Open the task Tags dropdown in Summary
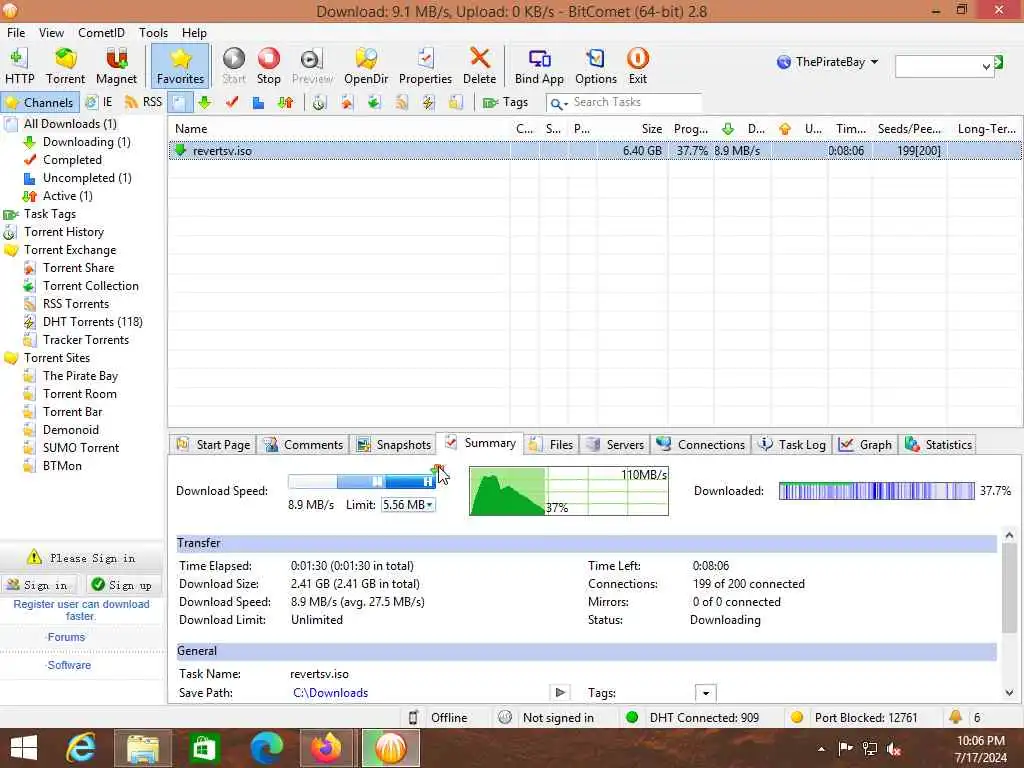 705,693
